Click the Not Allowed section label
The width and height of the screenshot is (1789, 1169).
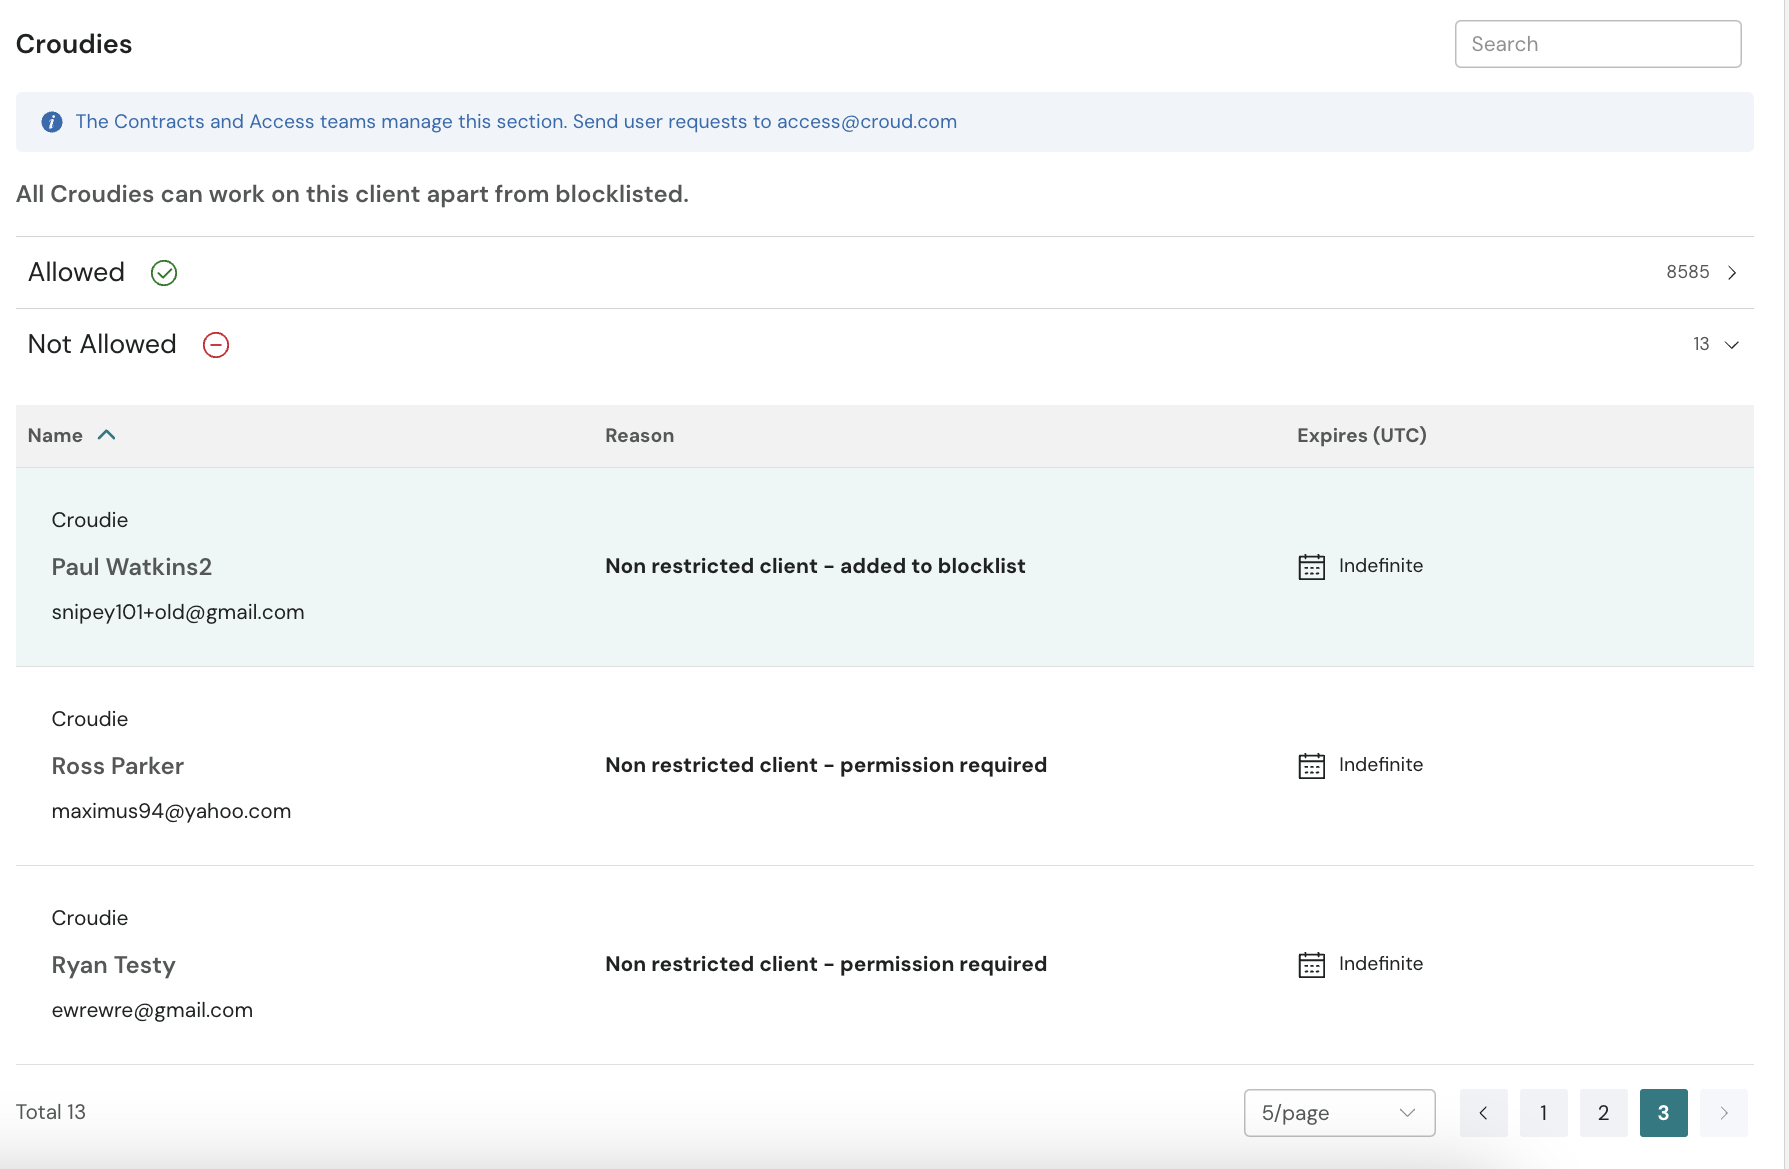[x=102, y=344]
